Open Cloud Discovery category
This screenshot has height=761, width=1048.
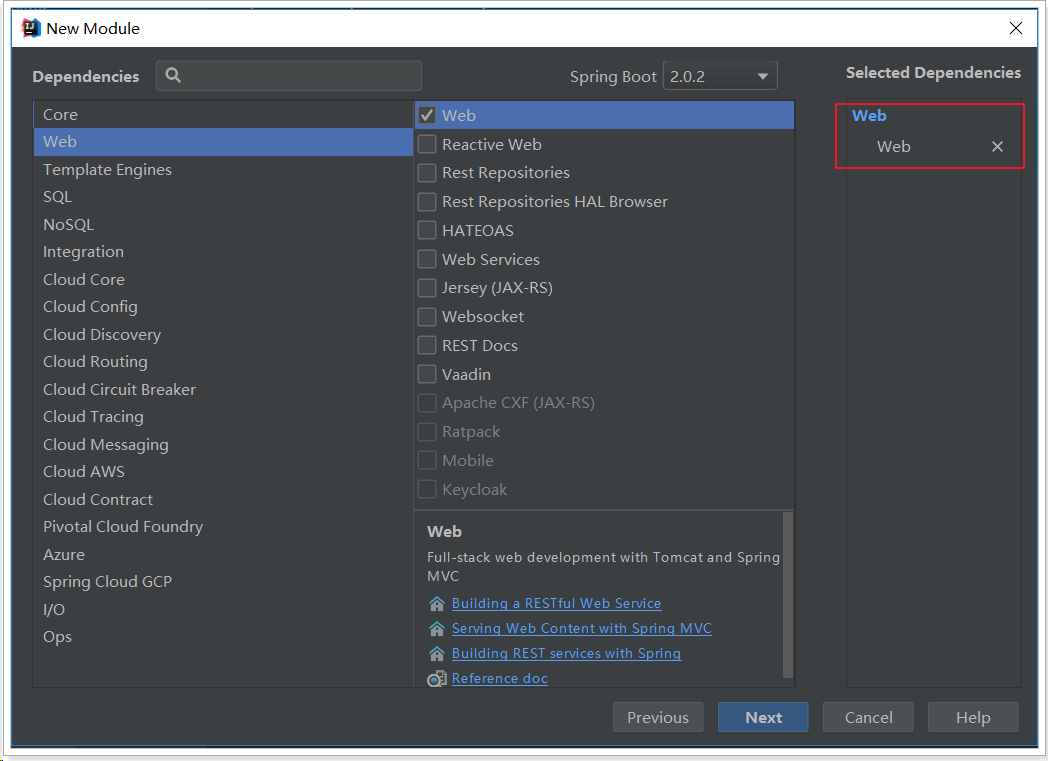click(x=223, y=334)
